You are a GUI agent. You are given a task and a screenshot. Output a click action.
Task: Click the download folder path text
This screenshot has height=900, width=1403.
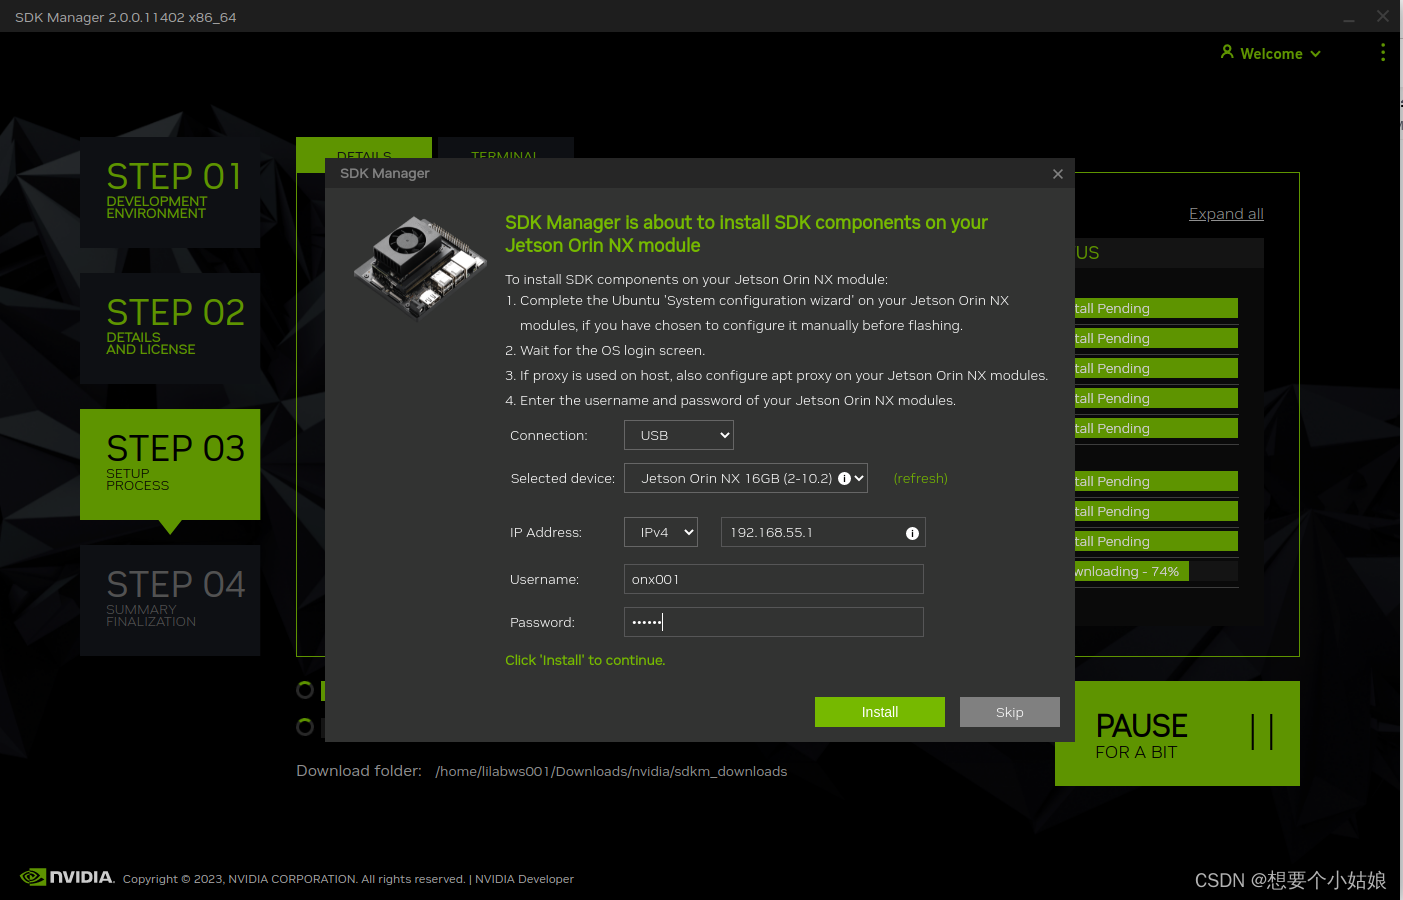[x=611, y=771]
